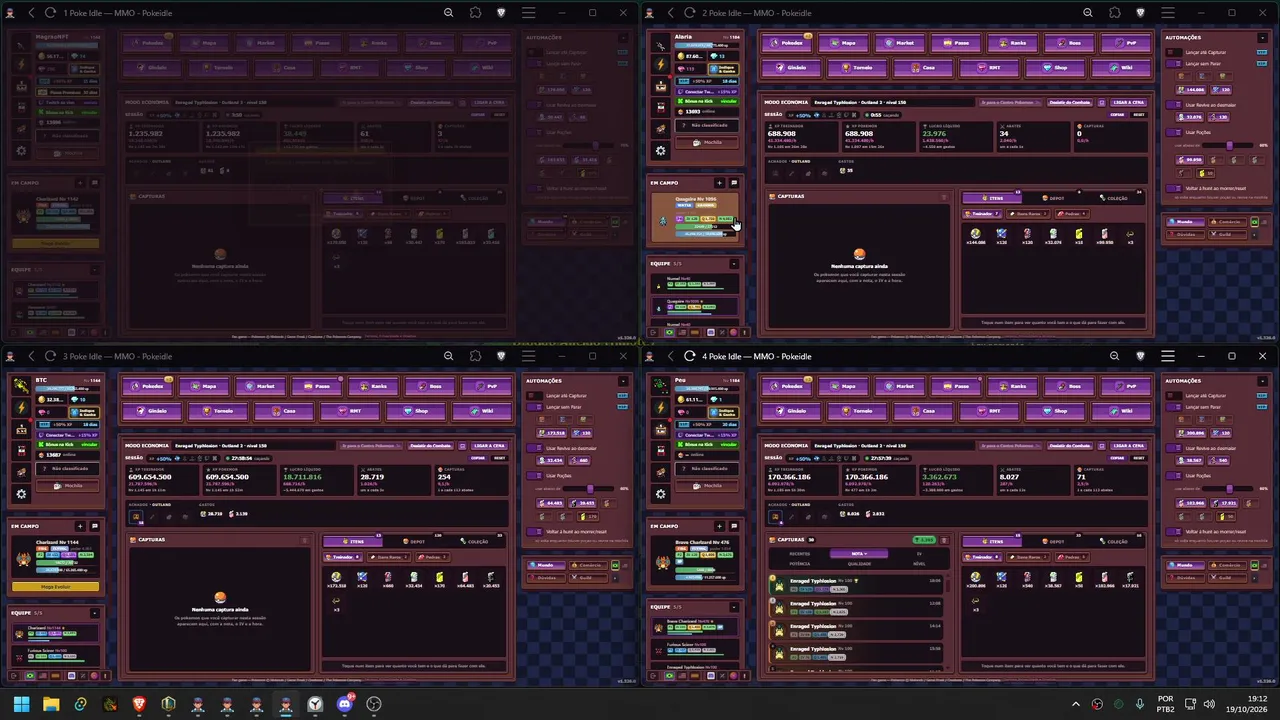
Task: Open settings gear in window 2 sidebar
Action: pyautogui.click(x=660, y=151)
